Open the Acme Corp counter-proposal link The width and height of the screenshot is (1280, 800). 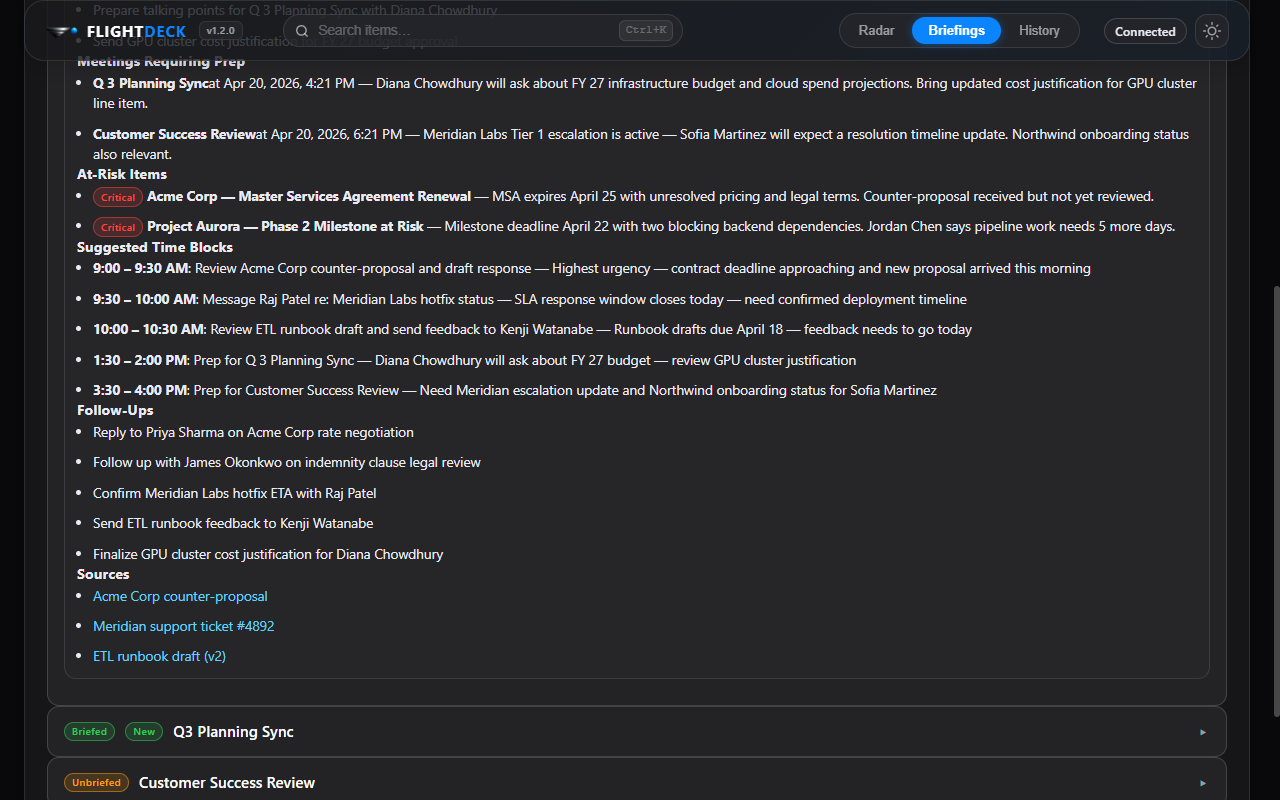pyautogui.click(x=180, y=596)
